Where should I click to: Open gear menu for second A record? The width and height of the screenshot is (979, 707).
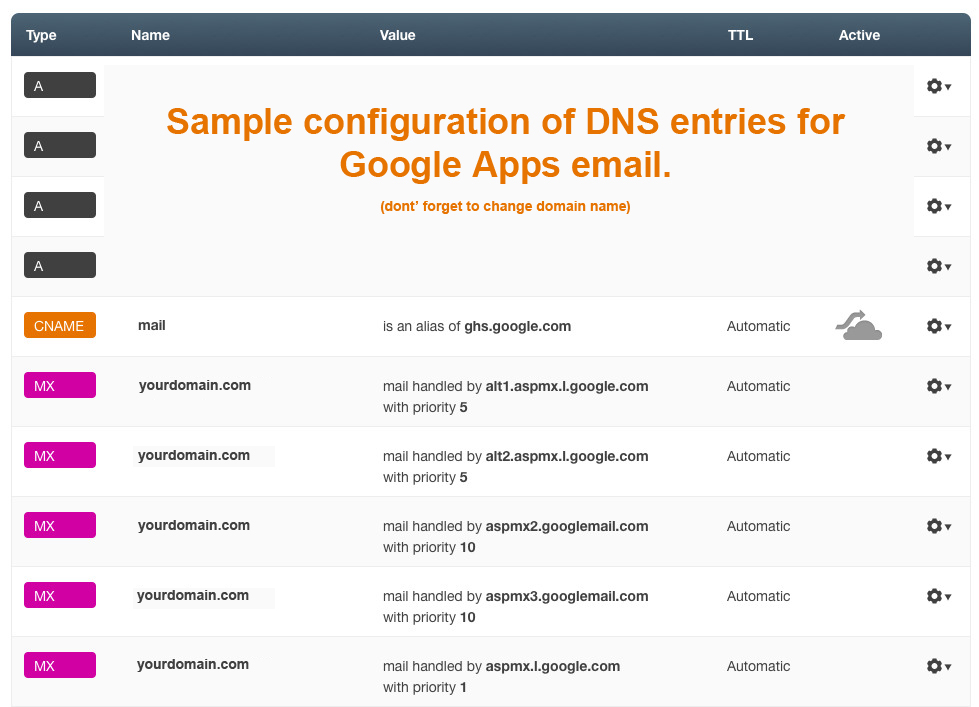point(938,146)
